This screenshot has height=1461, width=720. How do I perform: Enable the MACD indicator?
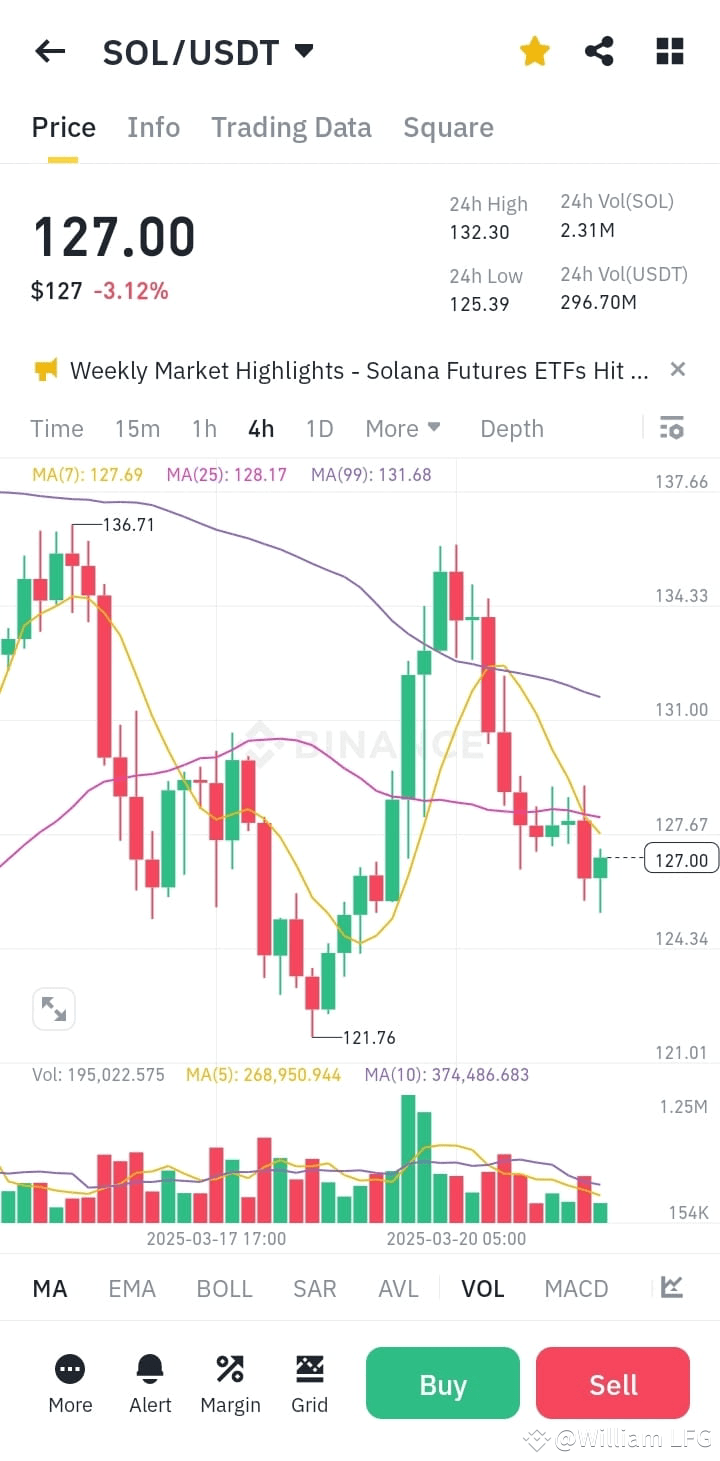click(576, 1289)
